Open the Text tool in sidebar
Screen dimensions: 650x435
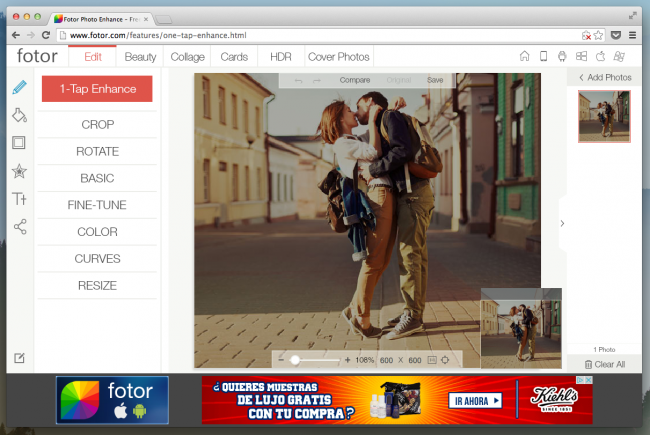[x=19, y=199]
